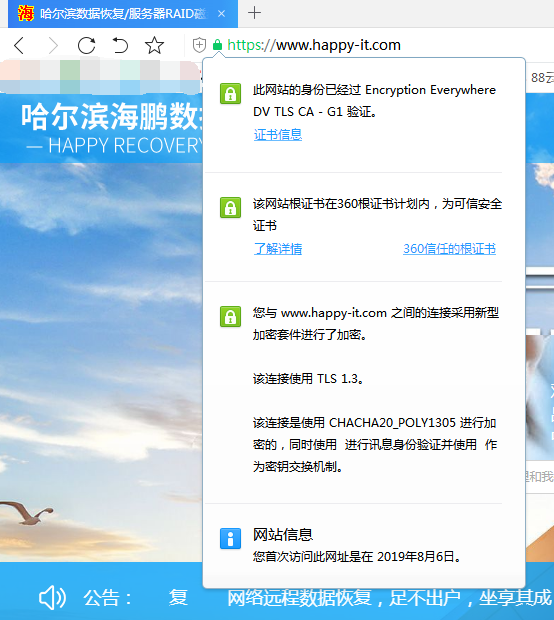
Task: Click the green lock icon beside 360 root certificate text
Action: click(231, 208)
